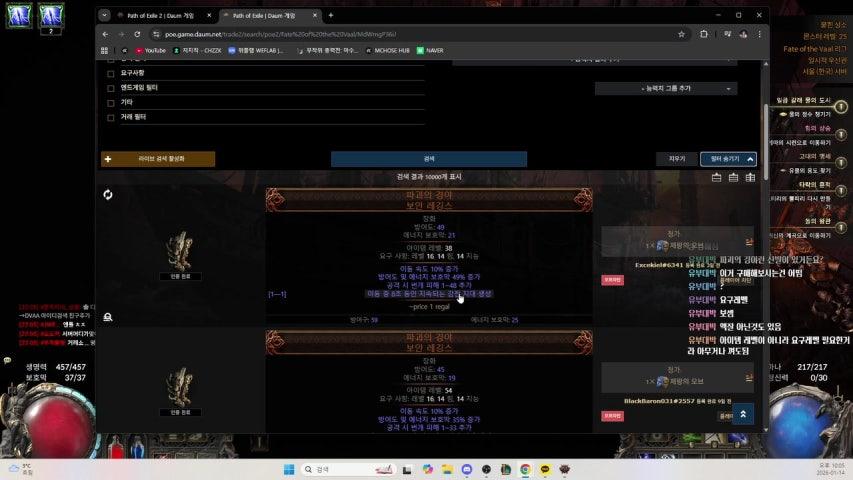Image resolution: width=853 pixels, height=480 pixels.
Task: Click the red status button on first listing
Action: (x=612, y=280)
